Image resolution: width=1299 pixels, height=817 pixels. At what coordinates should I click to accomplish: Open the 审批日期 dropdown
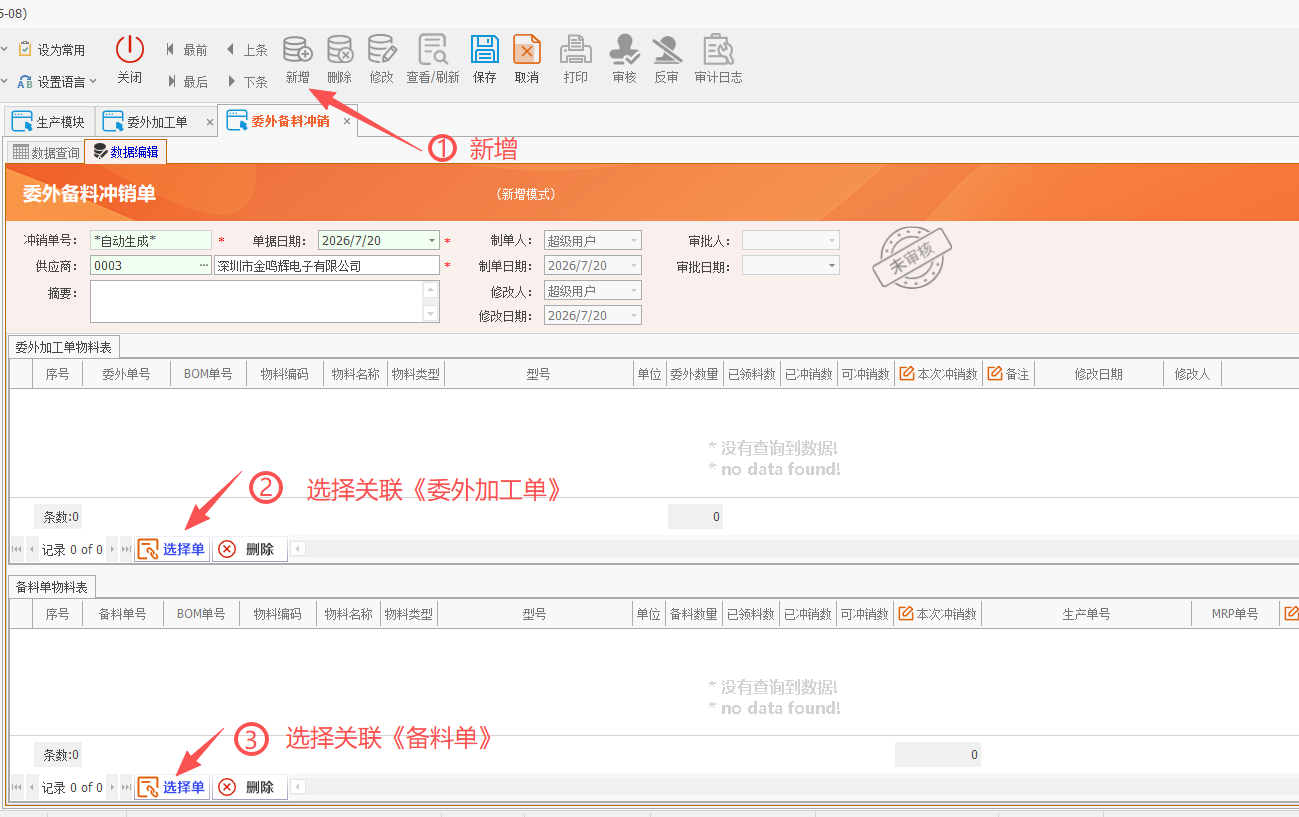(832, 265)
